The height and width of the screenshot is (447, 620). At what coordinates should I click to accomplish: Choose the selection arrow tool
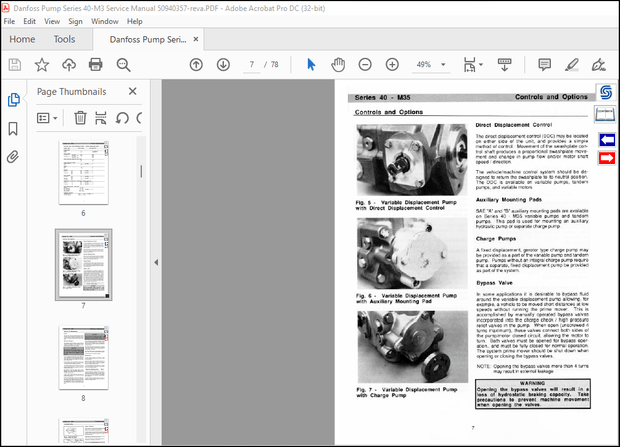[x=311, y=64]
